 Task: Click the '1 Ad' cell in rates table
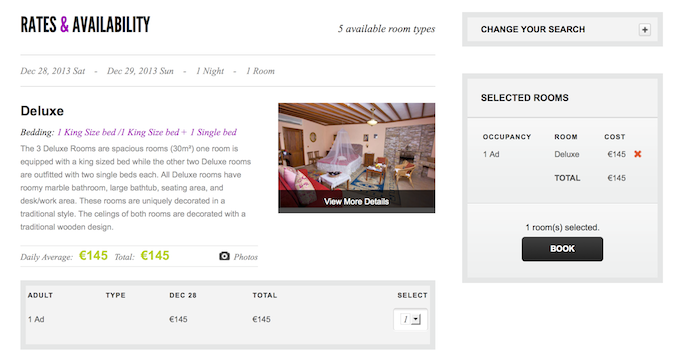36,319
